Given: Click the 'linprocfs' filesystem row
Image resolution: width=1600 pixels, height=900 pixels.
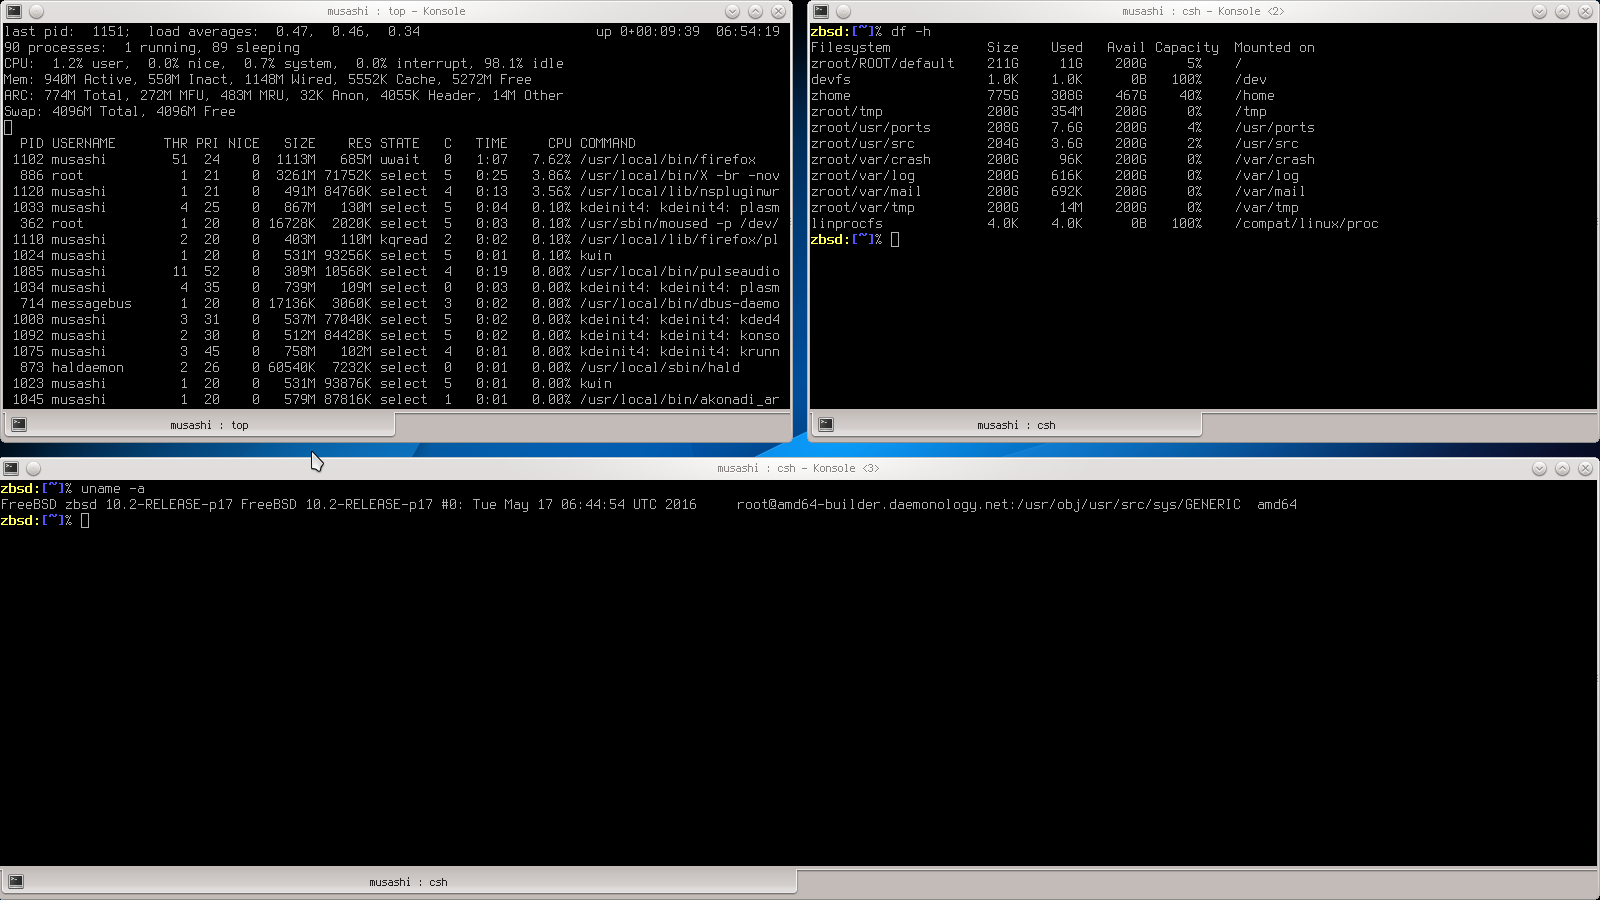Looking at the screenshot, I should 1095,223.
